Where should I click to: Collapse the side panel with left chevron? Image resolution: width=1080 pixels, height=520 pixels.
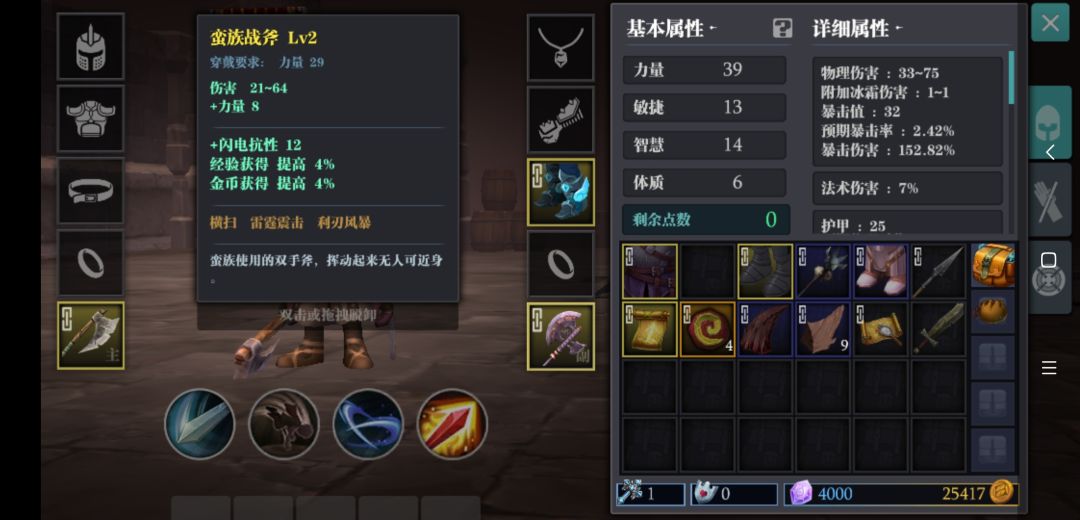click(x=1050, y=152)
